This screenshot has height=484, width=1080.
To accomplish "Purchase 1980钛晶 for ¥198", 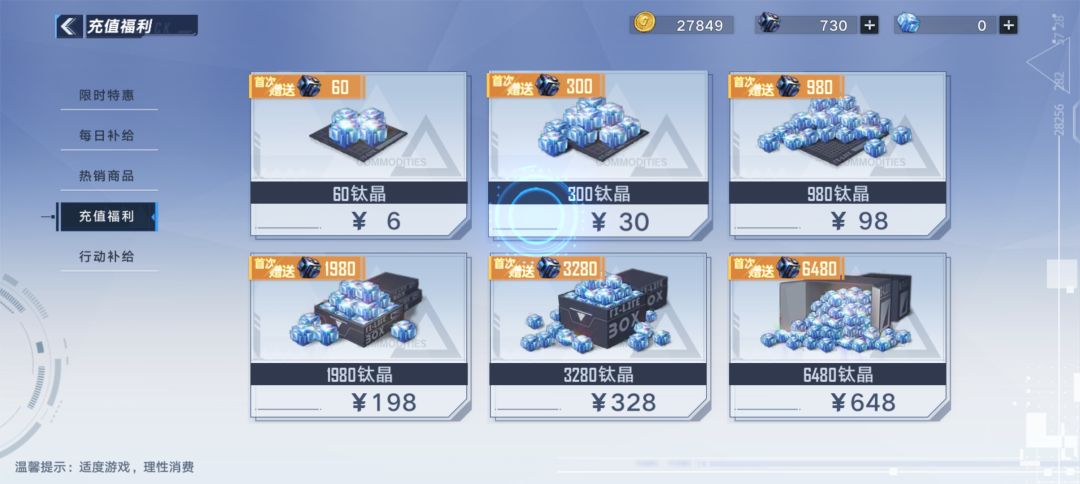I will [359, 336].
